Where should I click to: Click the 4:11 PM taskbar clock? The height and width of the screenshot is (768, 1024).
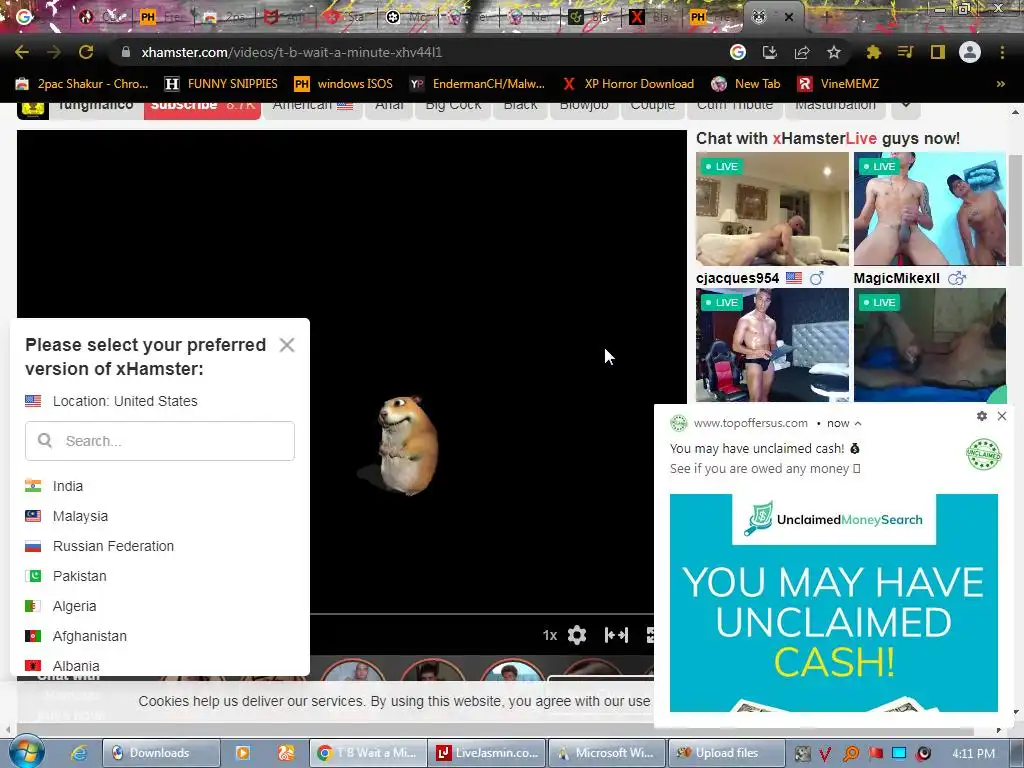(x=973, y=754)
